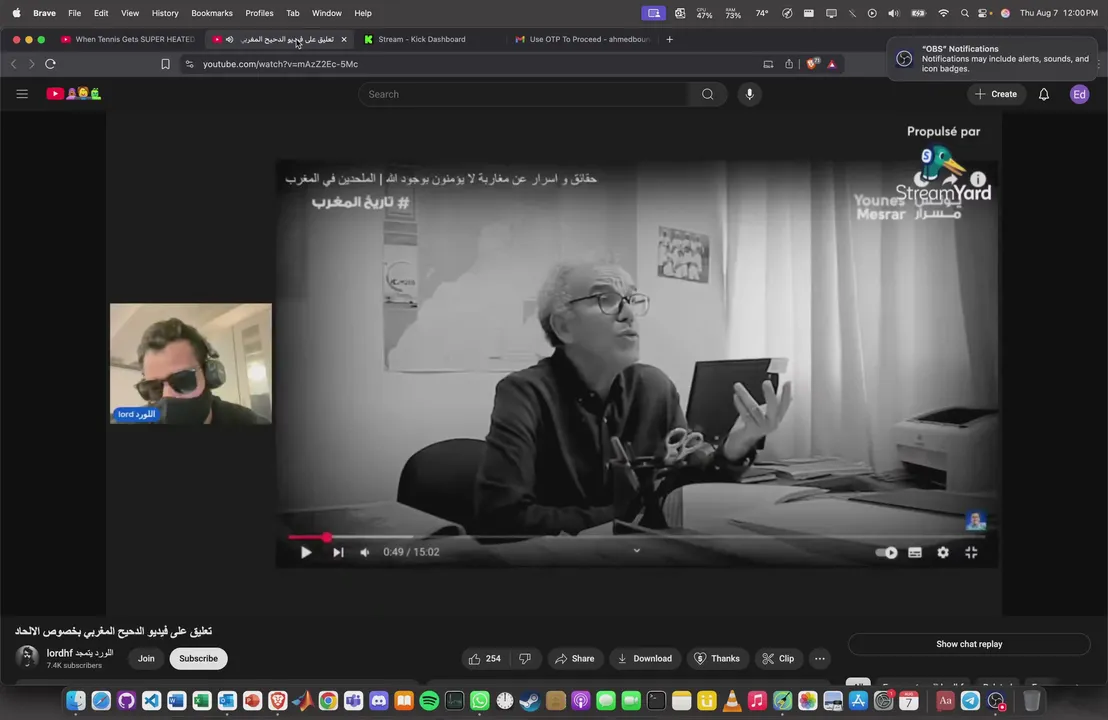Open site settings icon in address bar
1108x720 pixels.
pos(189,64)
